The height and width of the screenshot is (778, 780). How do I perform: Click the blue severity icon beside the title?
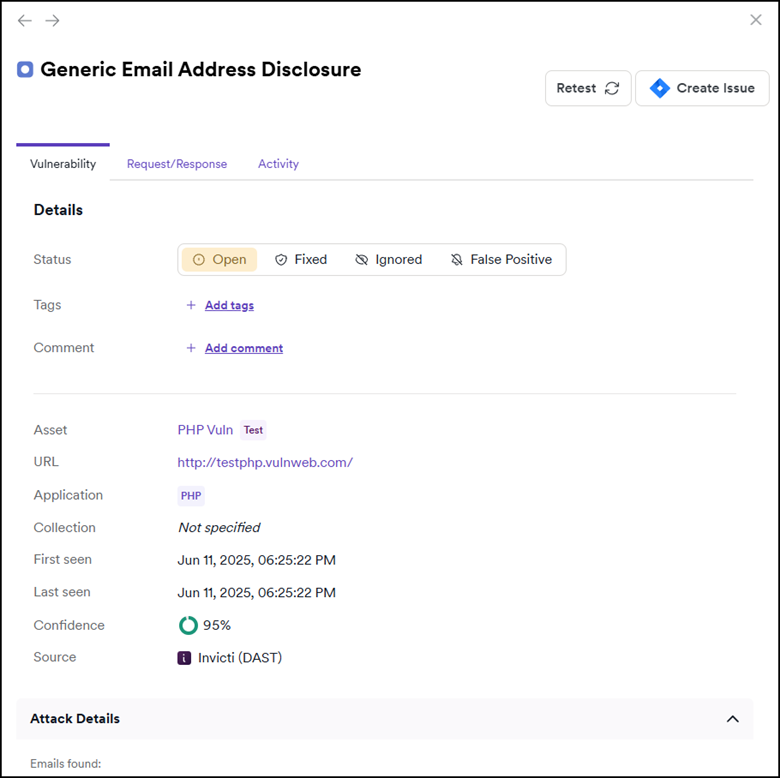[x=25, y=70]
